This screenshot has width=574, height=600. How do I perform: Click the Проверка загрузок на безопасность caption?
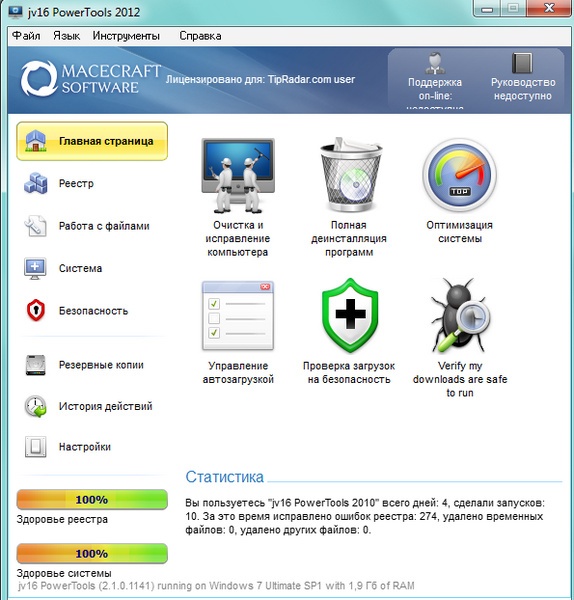[x=349, y=372]
